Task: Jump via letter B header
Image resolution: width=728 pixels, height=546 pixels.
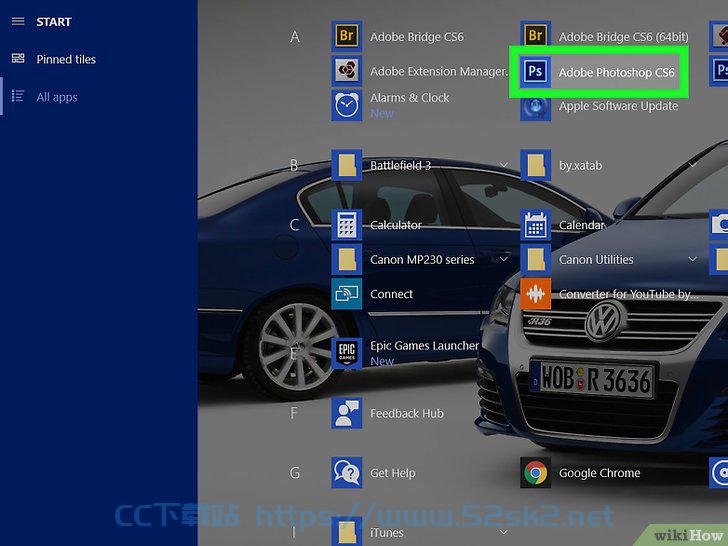Action: (x=294, y=165)
